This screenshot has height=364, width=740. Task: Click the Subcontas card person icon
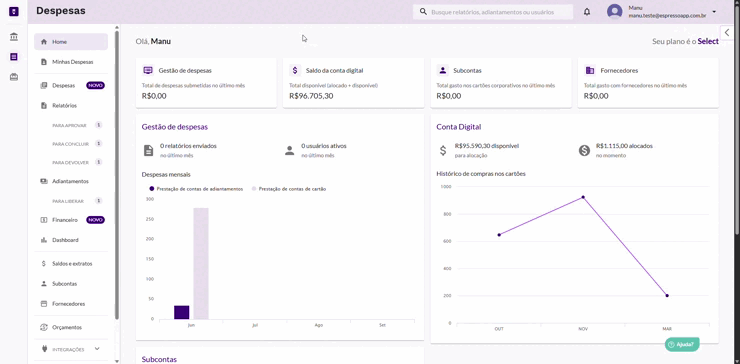coord(443,70)
